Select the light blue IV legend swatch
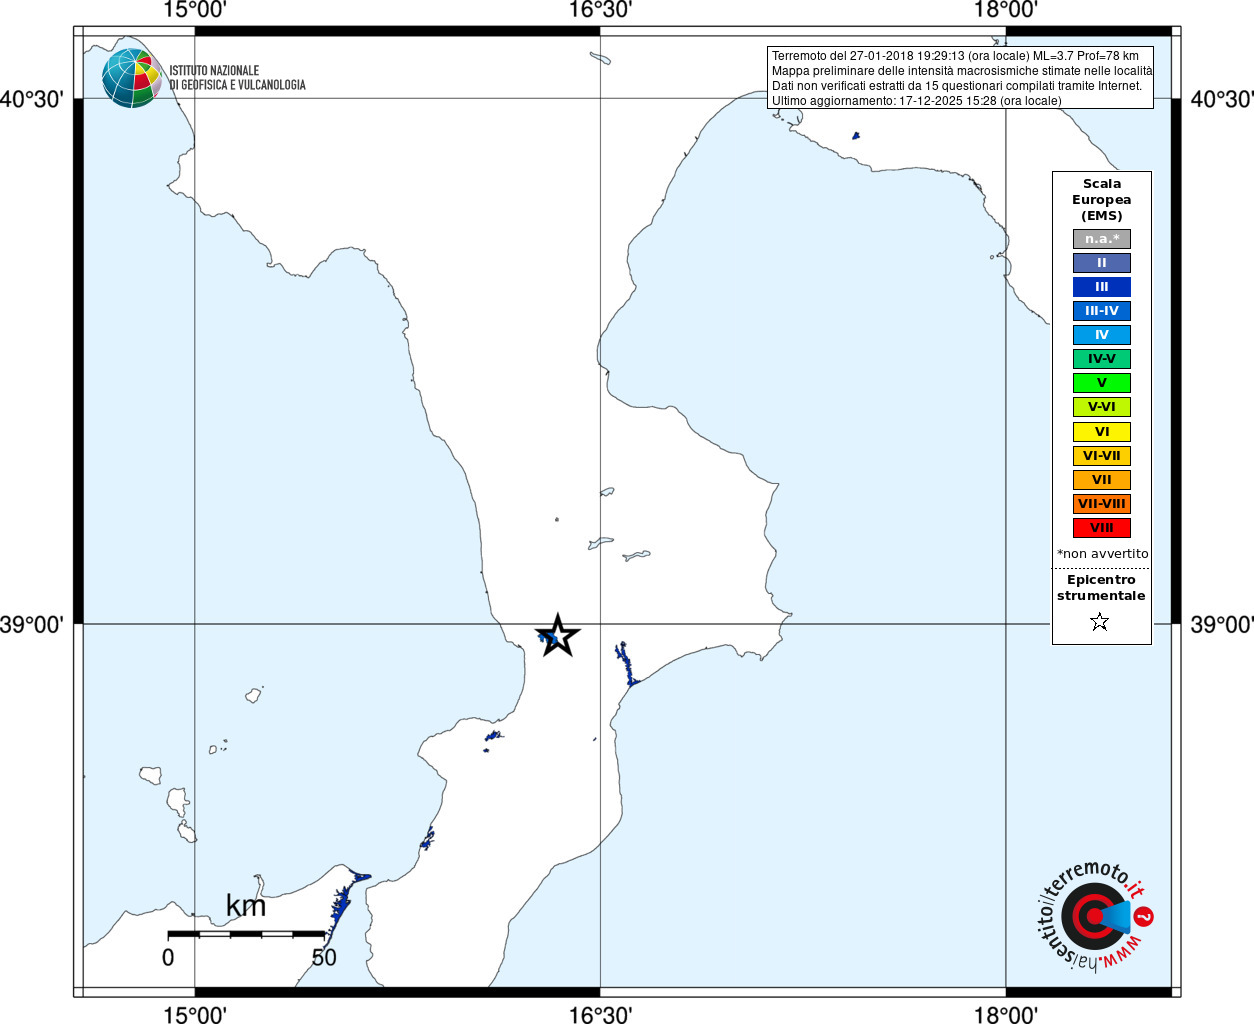 pos(1102,335)
